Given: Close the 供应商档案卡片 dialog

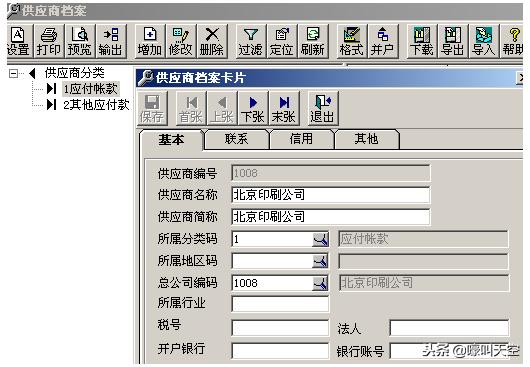Looking at the screenshot, I should 520,78.
